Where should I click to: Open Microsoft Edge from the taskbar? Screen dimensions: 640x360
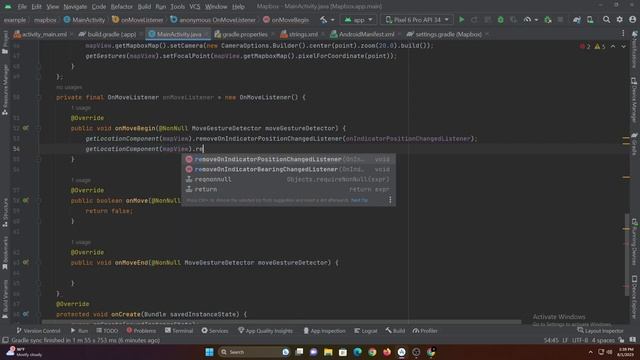click(358, 352)
